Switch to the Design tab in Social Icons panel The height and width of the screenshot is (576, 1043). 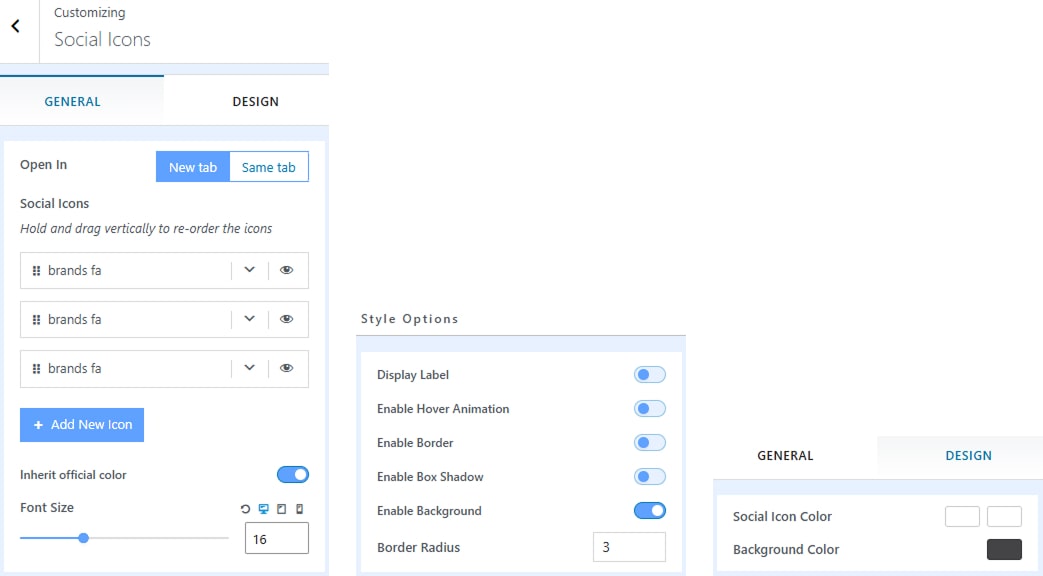[255, 101]
